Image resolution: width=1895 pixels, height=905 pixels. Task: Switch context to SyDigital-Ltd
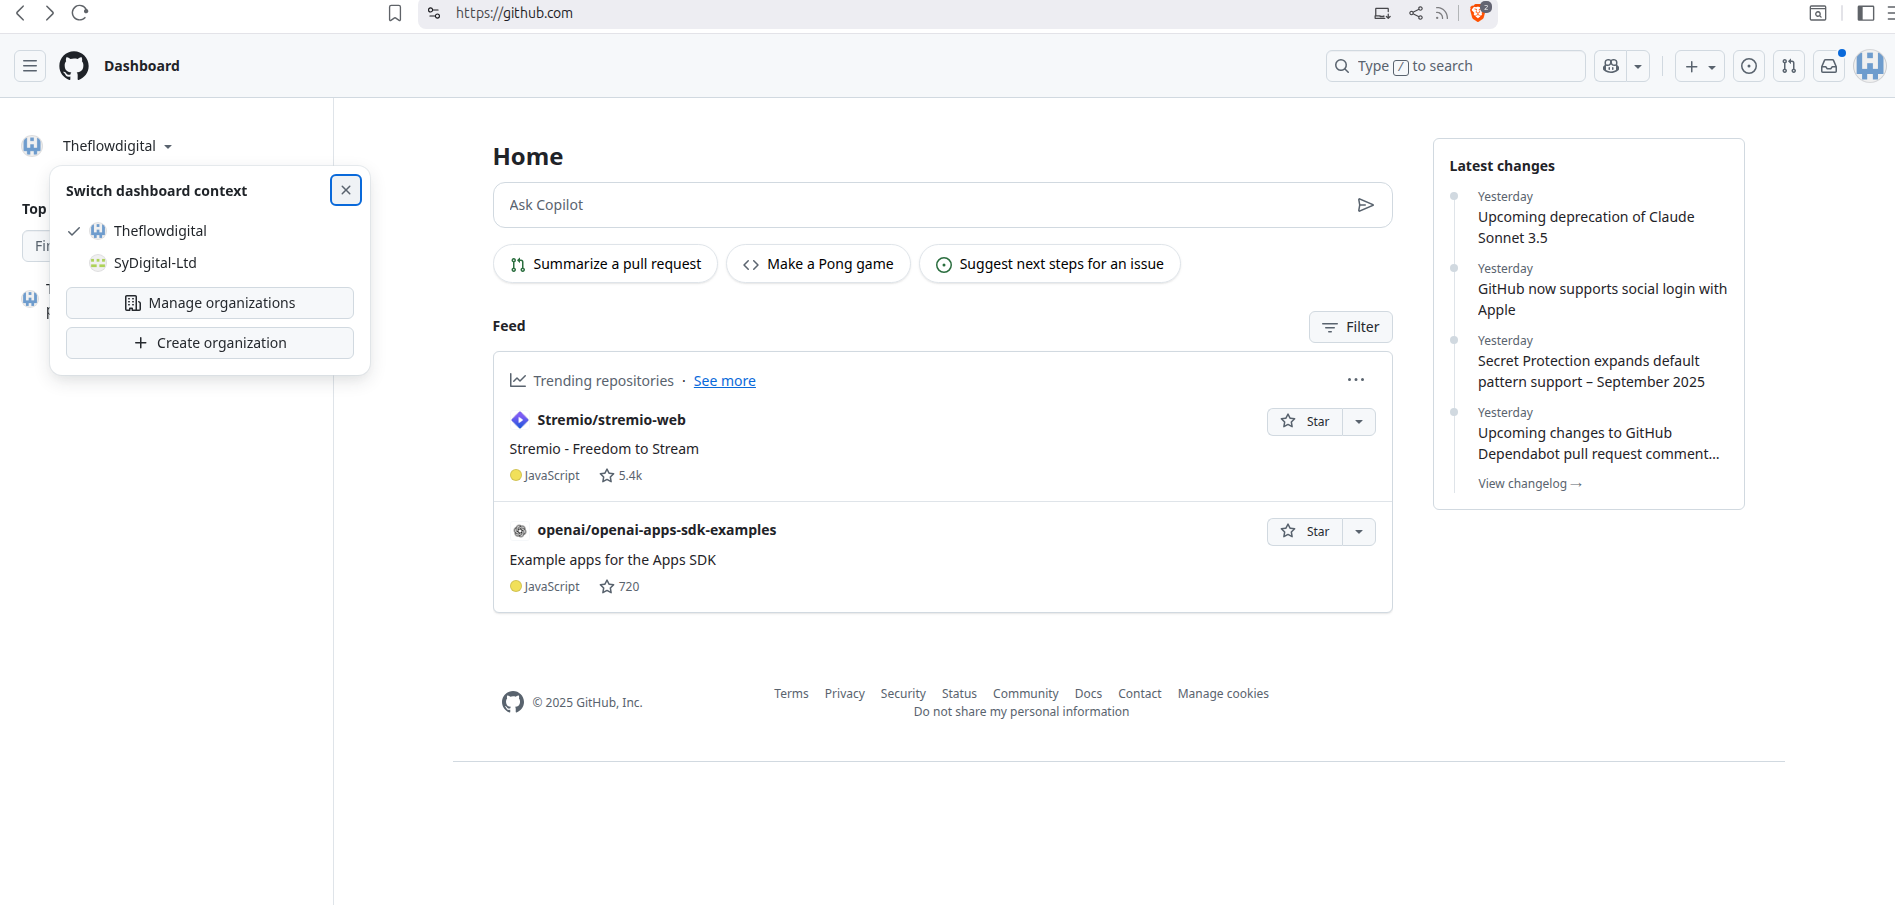(x=155, y=263)
